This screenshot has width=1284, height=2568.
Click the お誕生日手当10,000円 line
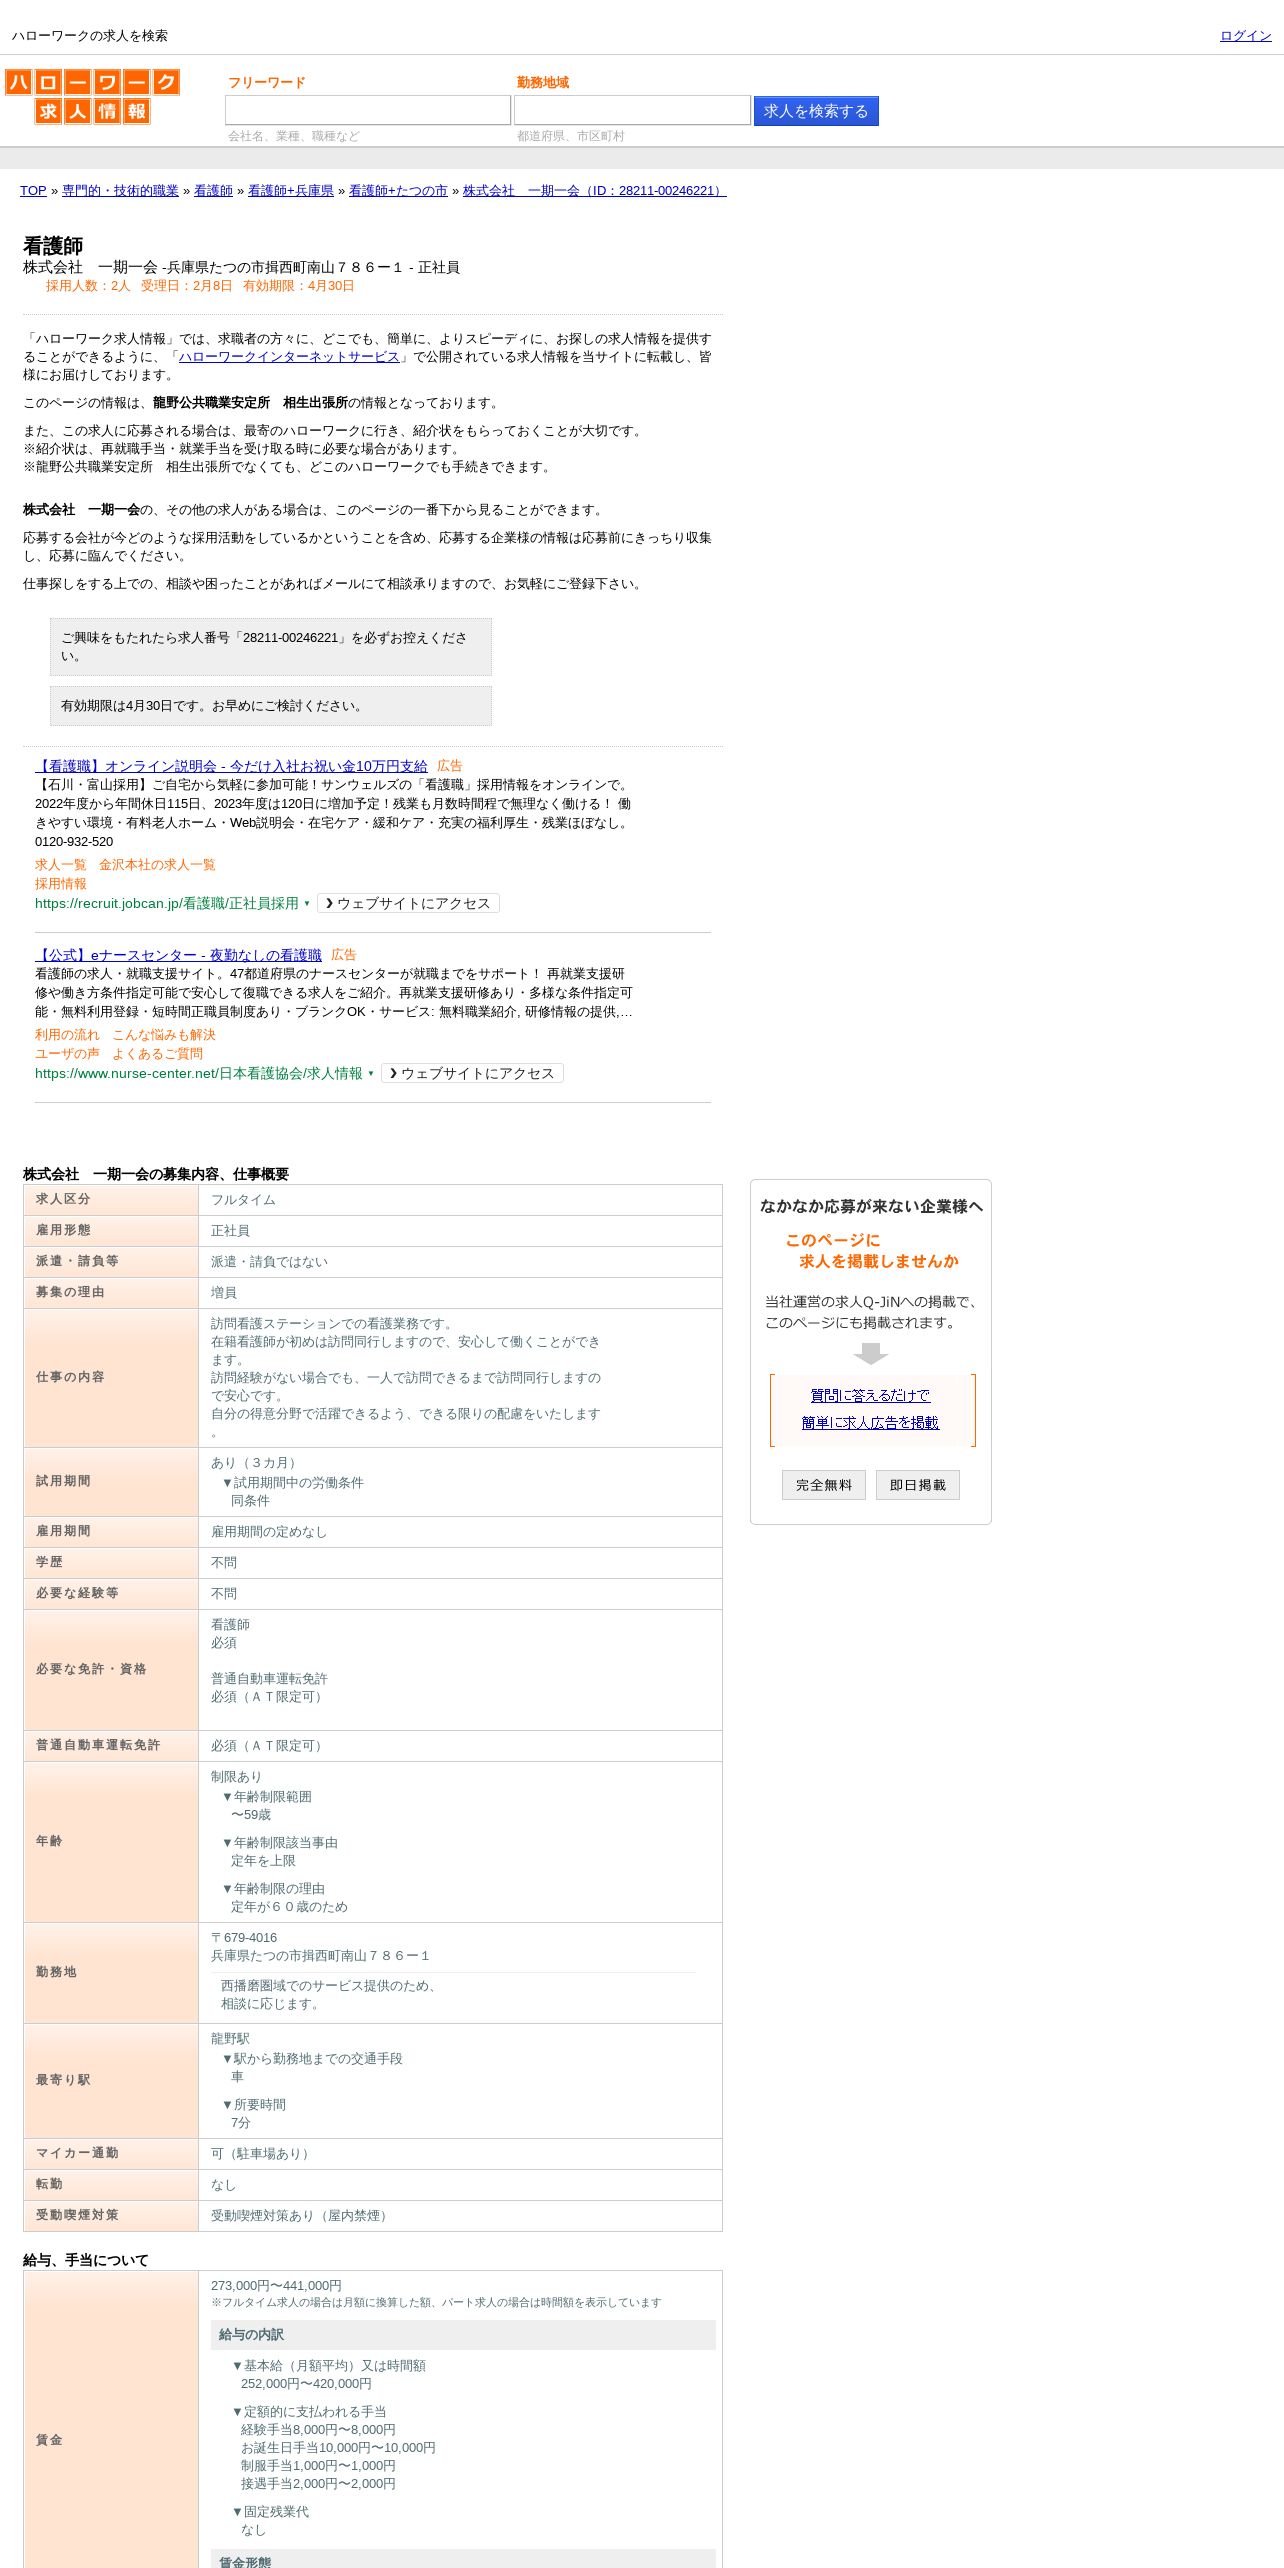338,2448
